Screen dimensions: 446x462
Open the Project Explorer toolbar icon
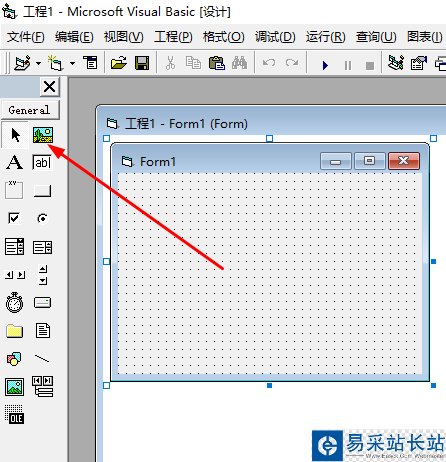pyautogui.click(x=396, y=63)
